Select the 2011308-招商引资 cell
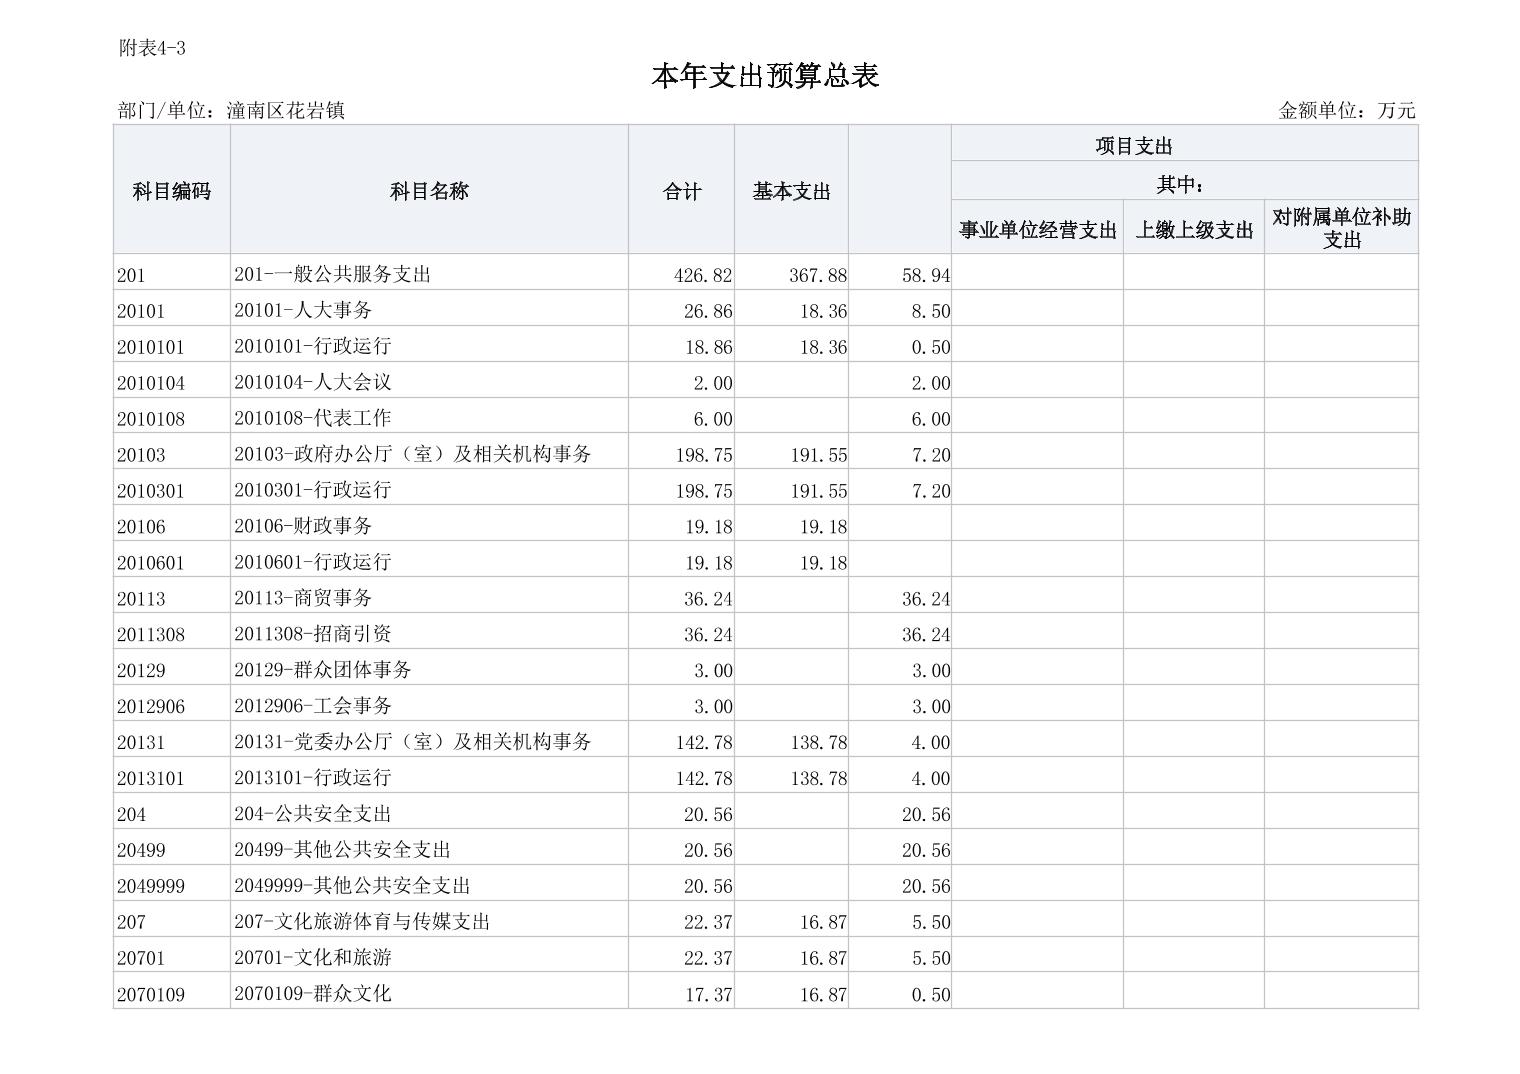 coord(312,634)
